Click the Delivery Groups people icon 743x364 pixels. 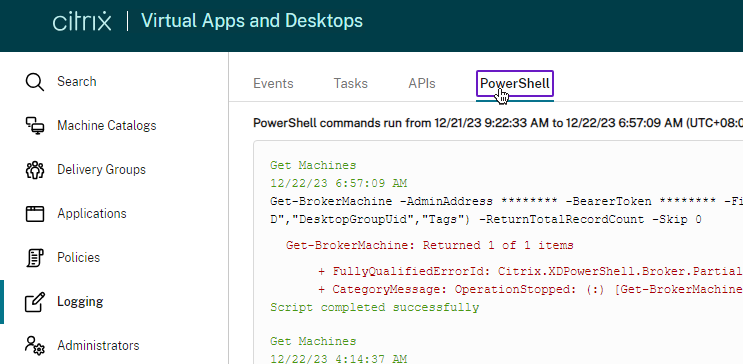coord(35,170)
